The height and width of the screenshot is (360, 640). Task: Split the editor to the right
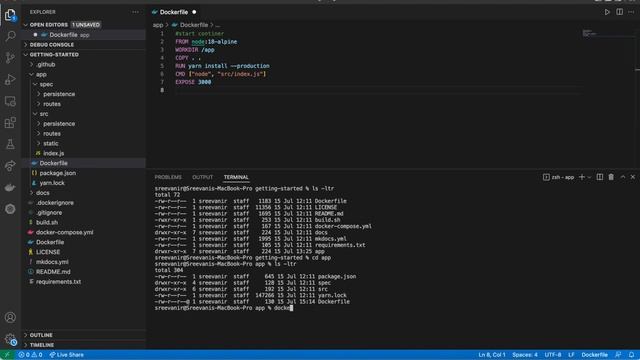[x=620, y=12]
